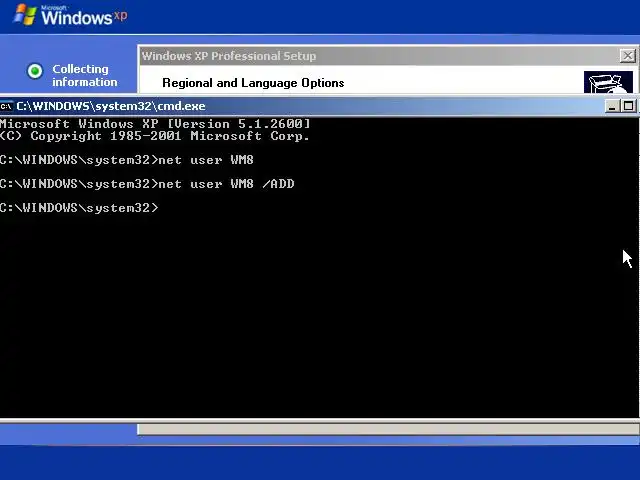Screen dimensions: 640x480
Task: Maximize the cmd.exe window
Action: [x=628, y=107]
